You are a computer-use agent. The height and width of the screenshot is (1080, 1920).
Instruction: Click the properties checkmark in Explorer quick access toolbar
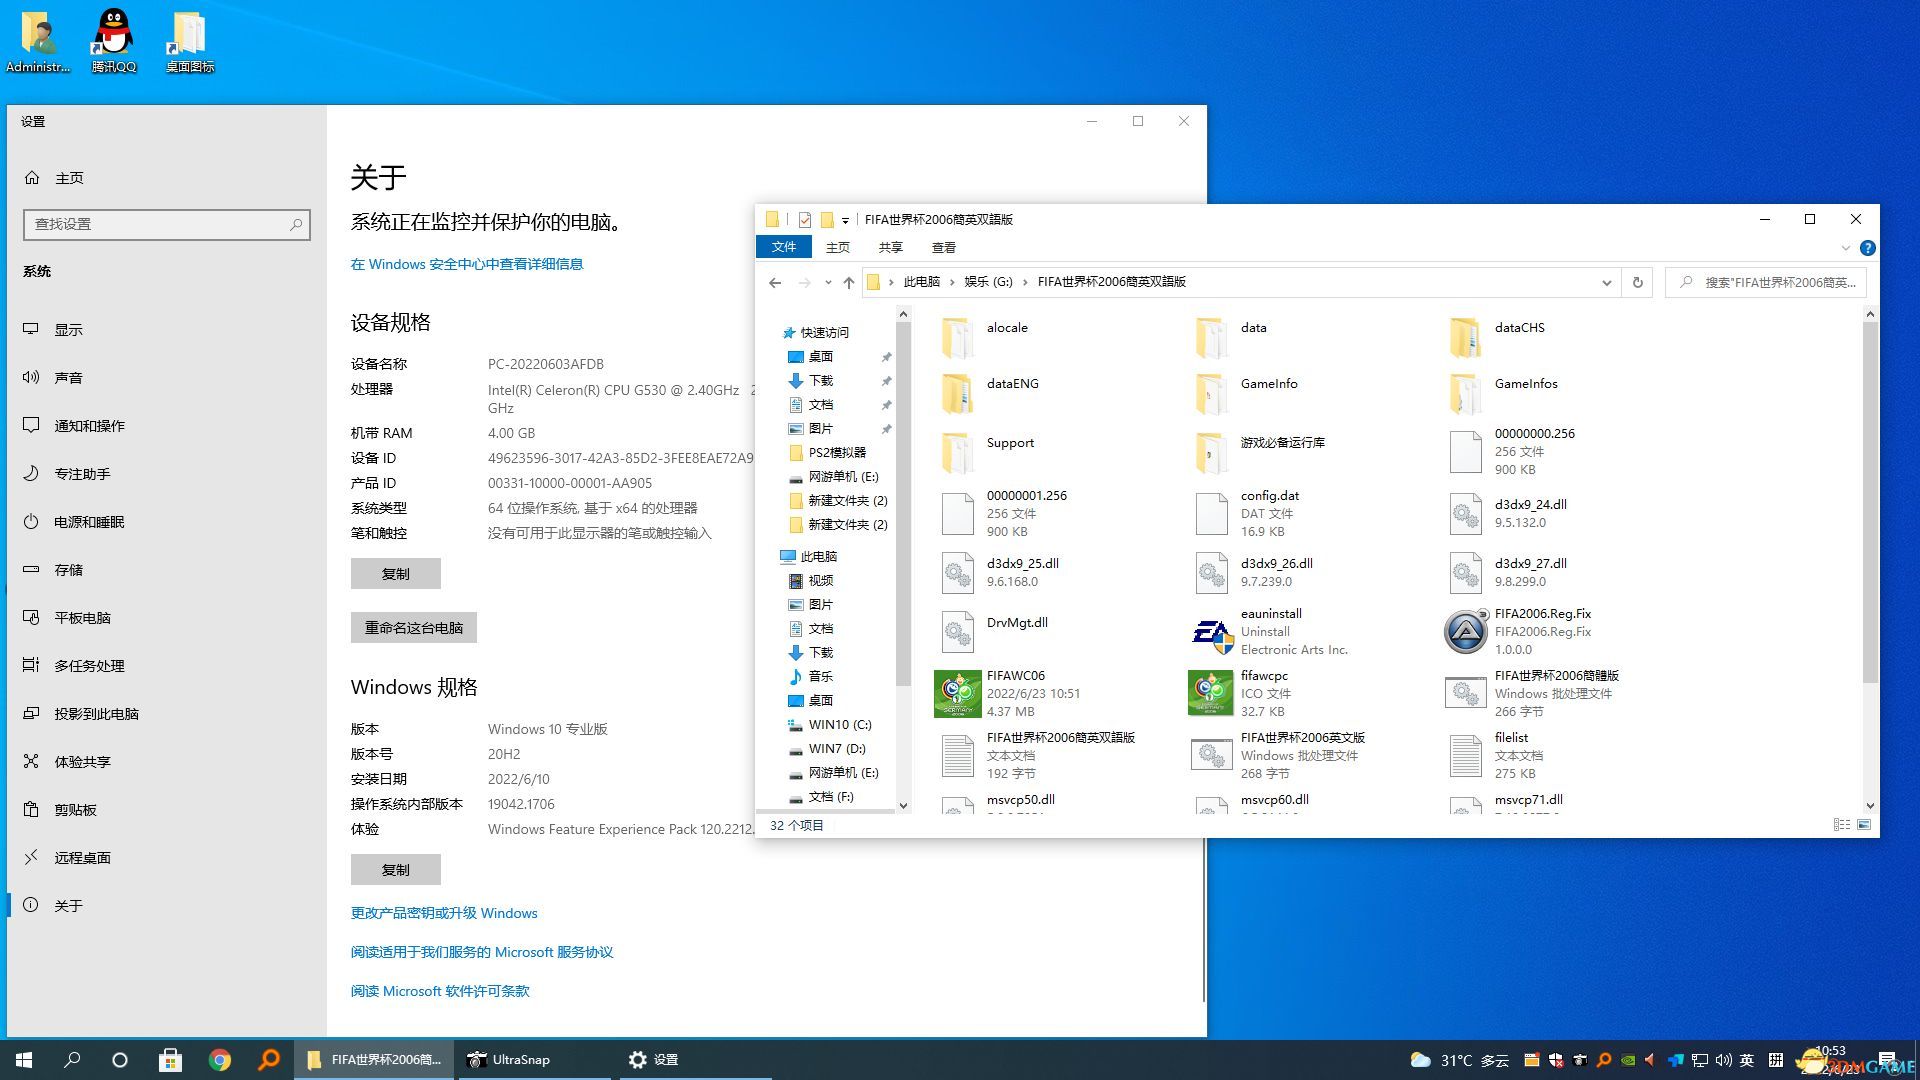click(x=805, y=220)
